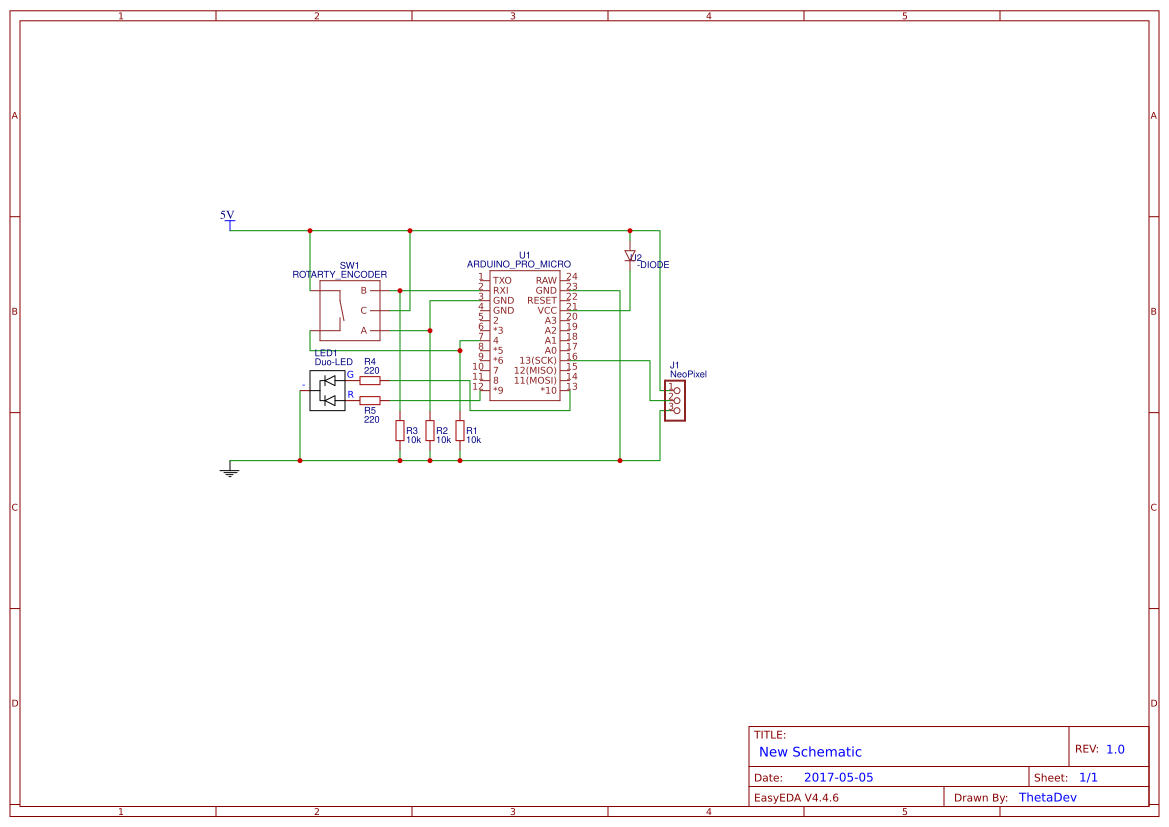Select the R4 designator text
Viewport: 1169px width, 827px height.
[x=370, y=362]
